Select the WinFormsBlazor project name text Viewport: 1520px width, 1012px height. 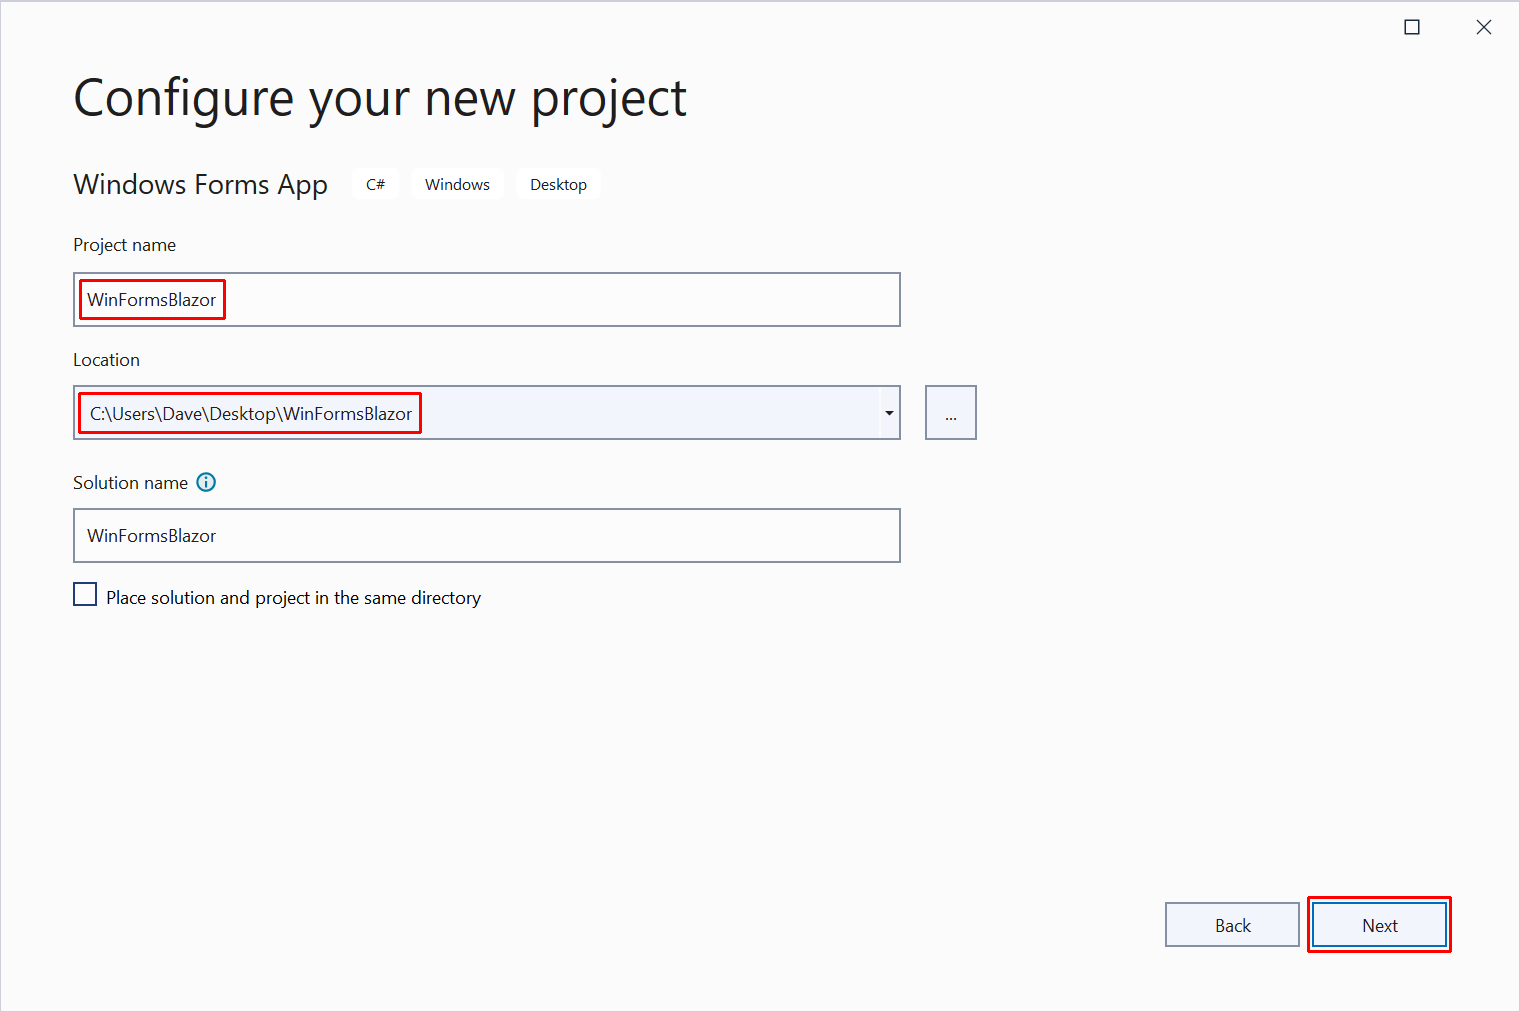pos(151,299)
